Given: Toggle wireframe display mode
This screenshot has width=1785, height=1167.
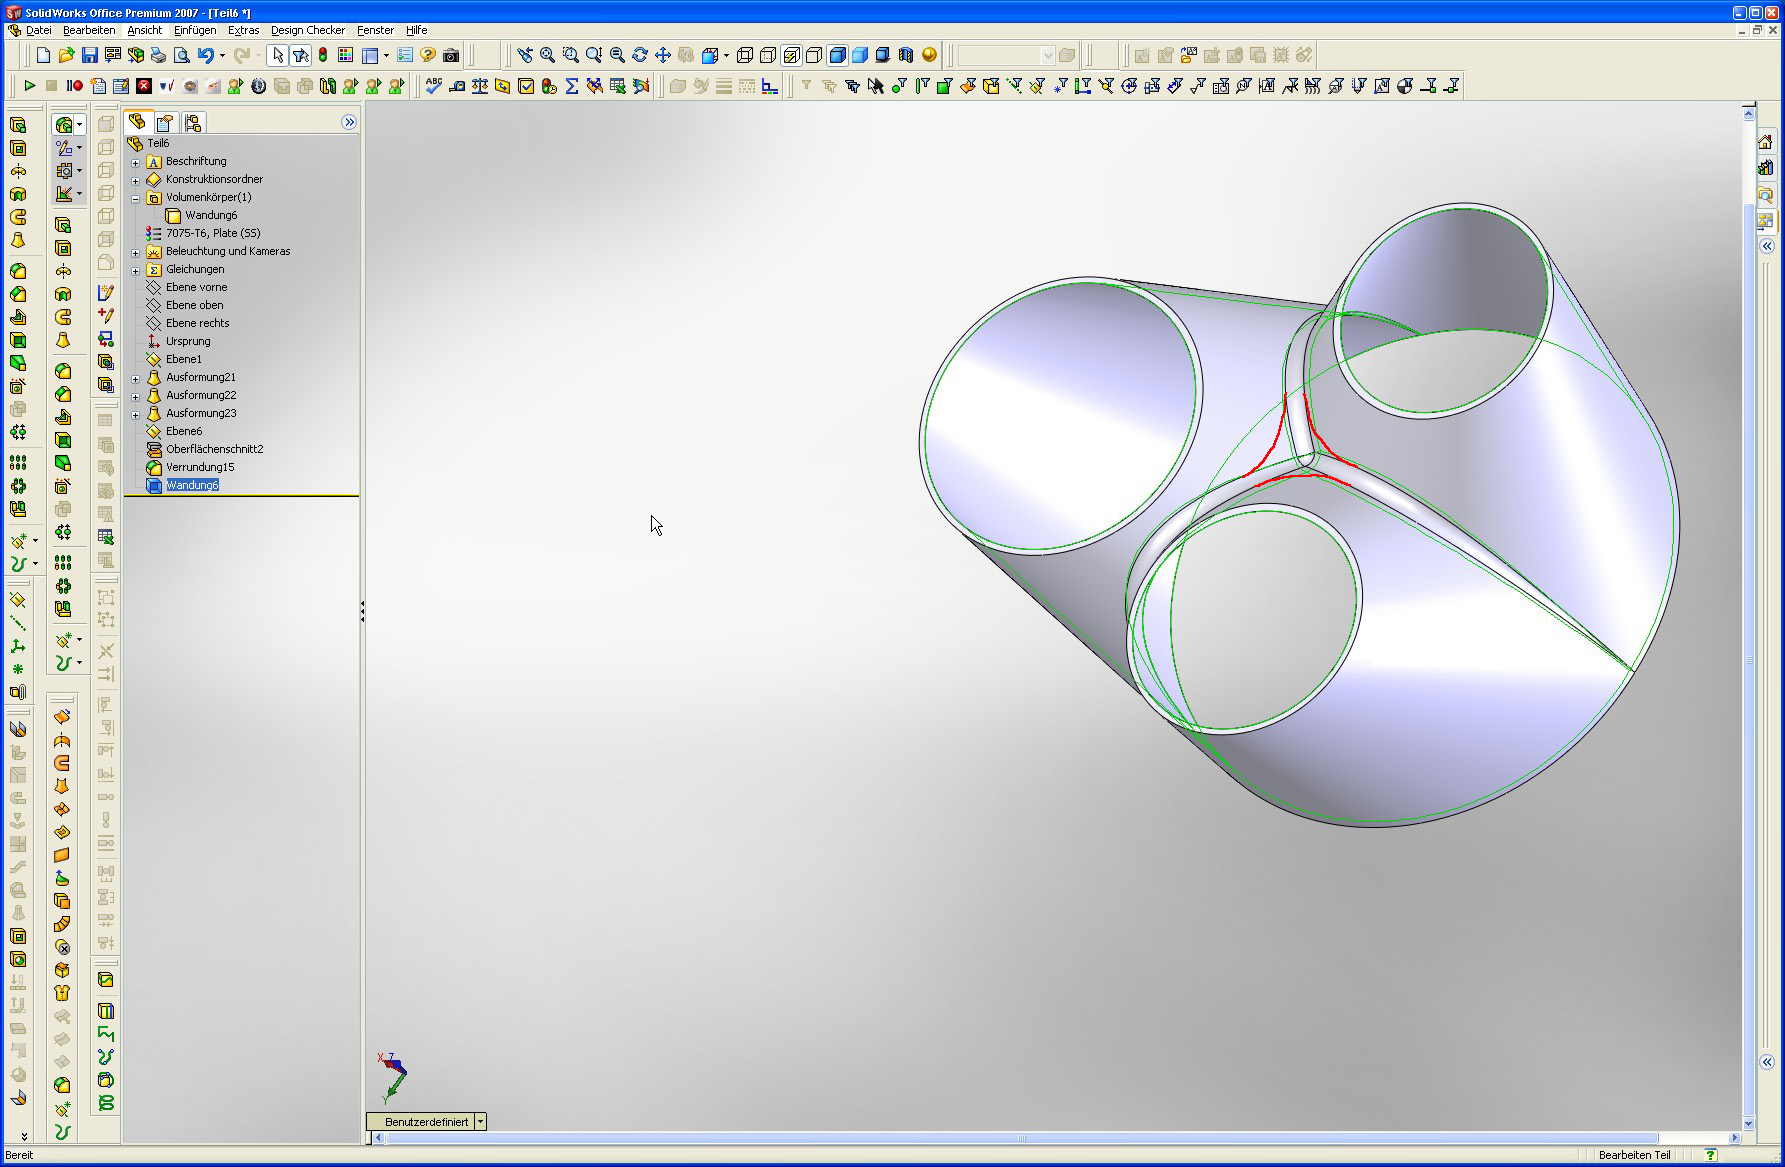Looking at the screenshot, I should tap(745, 55).
